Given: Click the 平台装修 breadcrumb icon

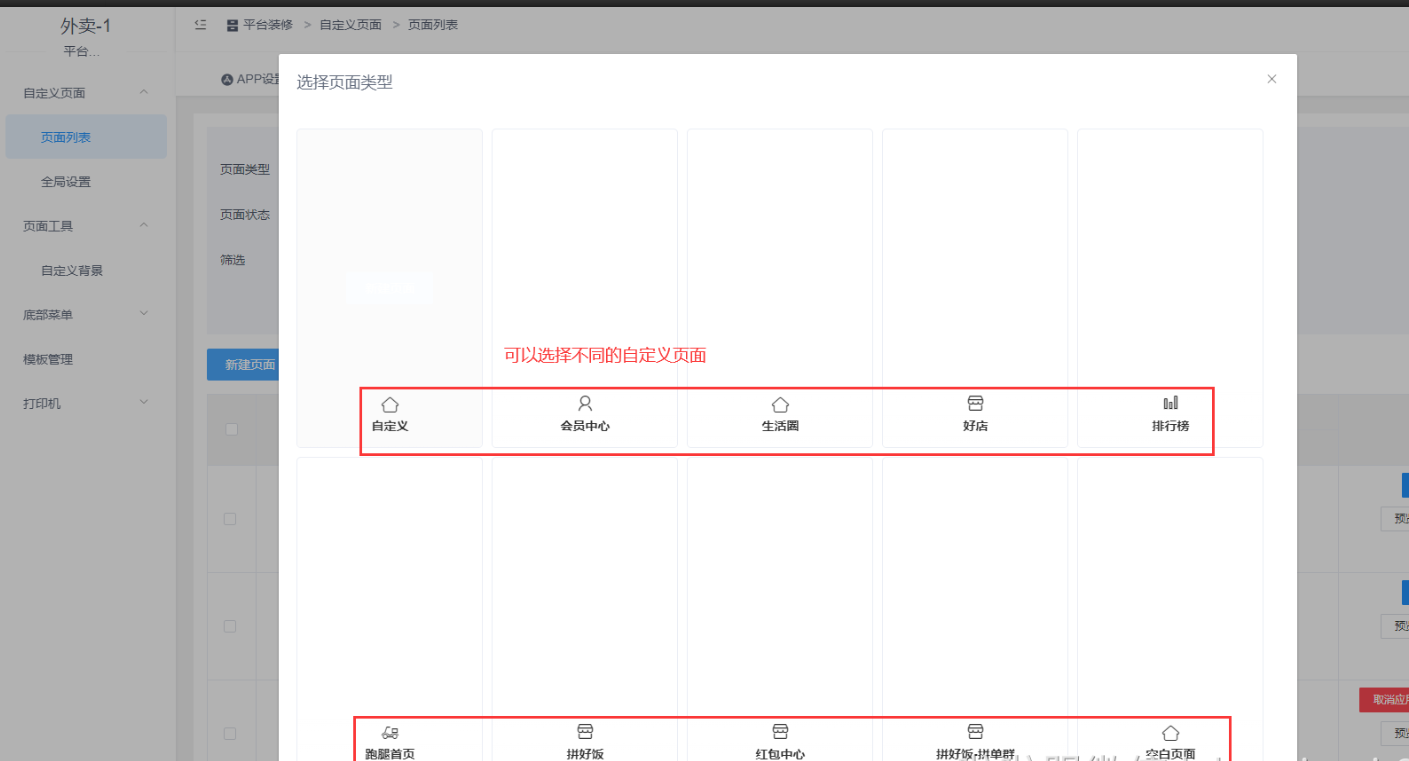Looking at the screenshot, I should [232, 25].
